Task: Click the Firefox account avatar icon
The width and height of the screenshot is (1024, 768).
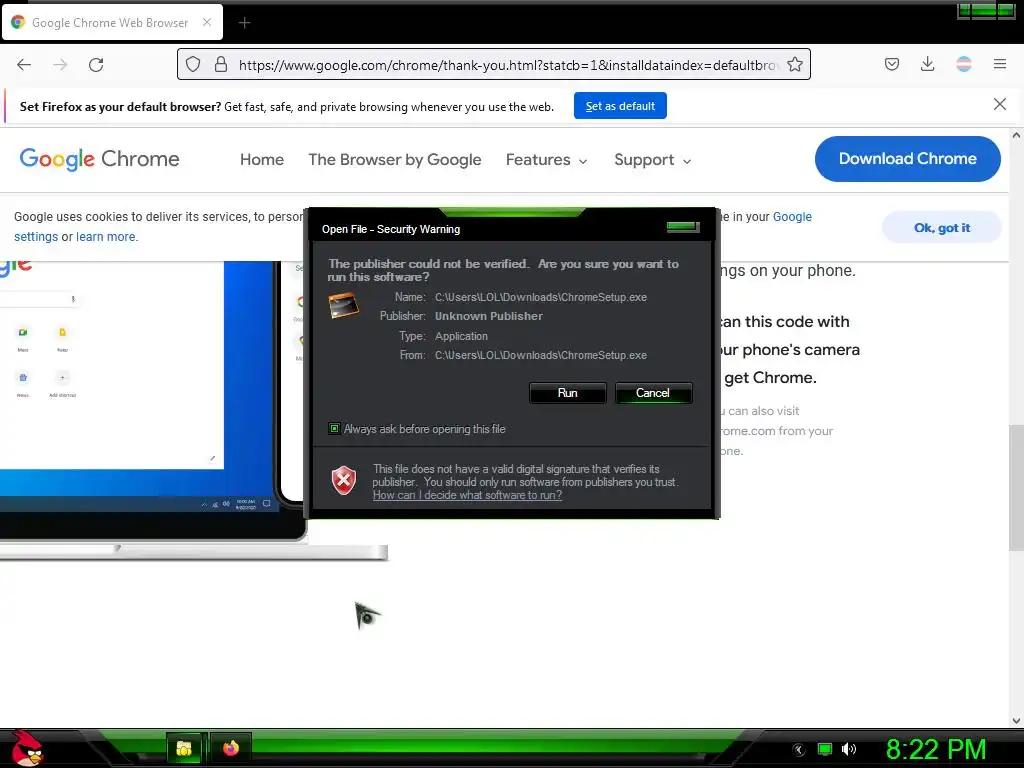Action: pyautogui.click(x=963, y=64)
